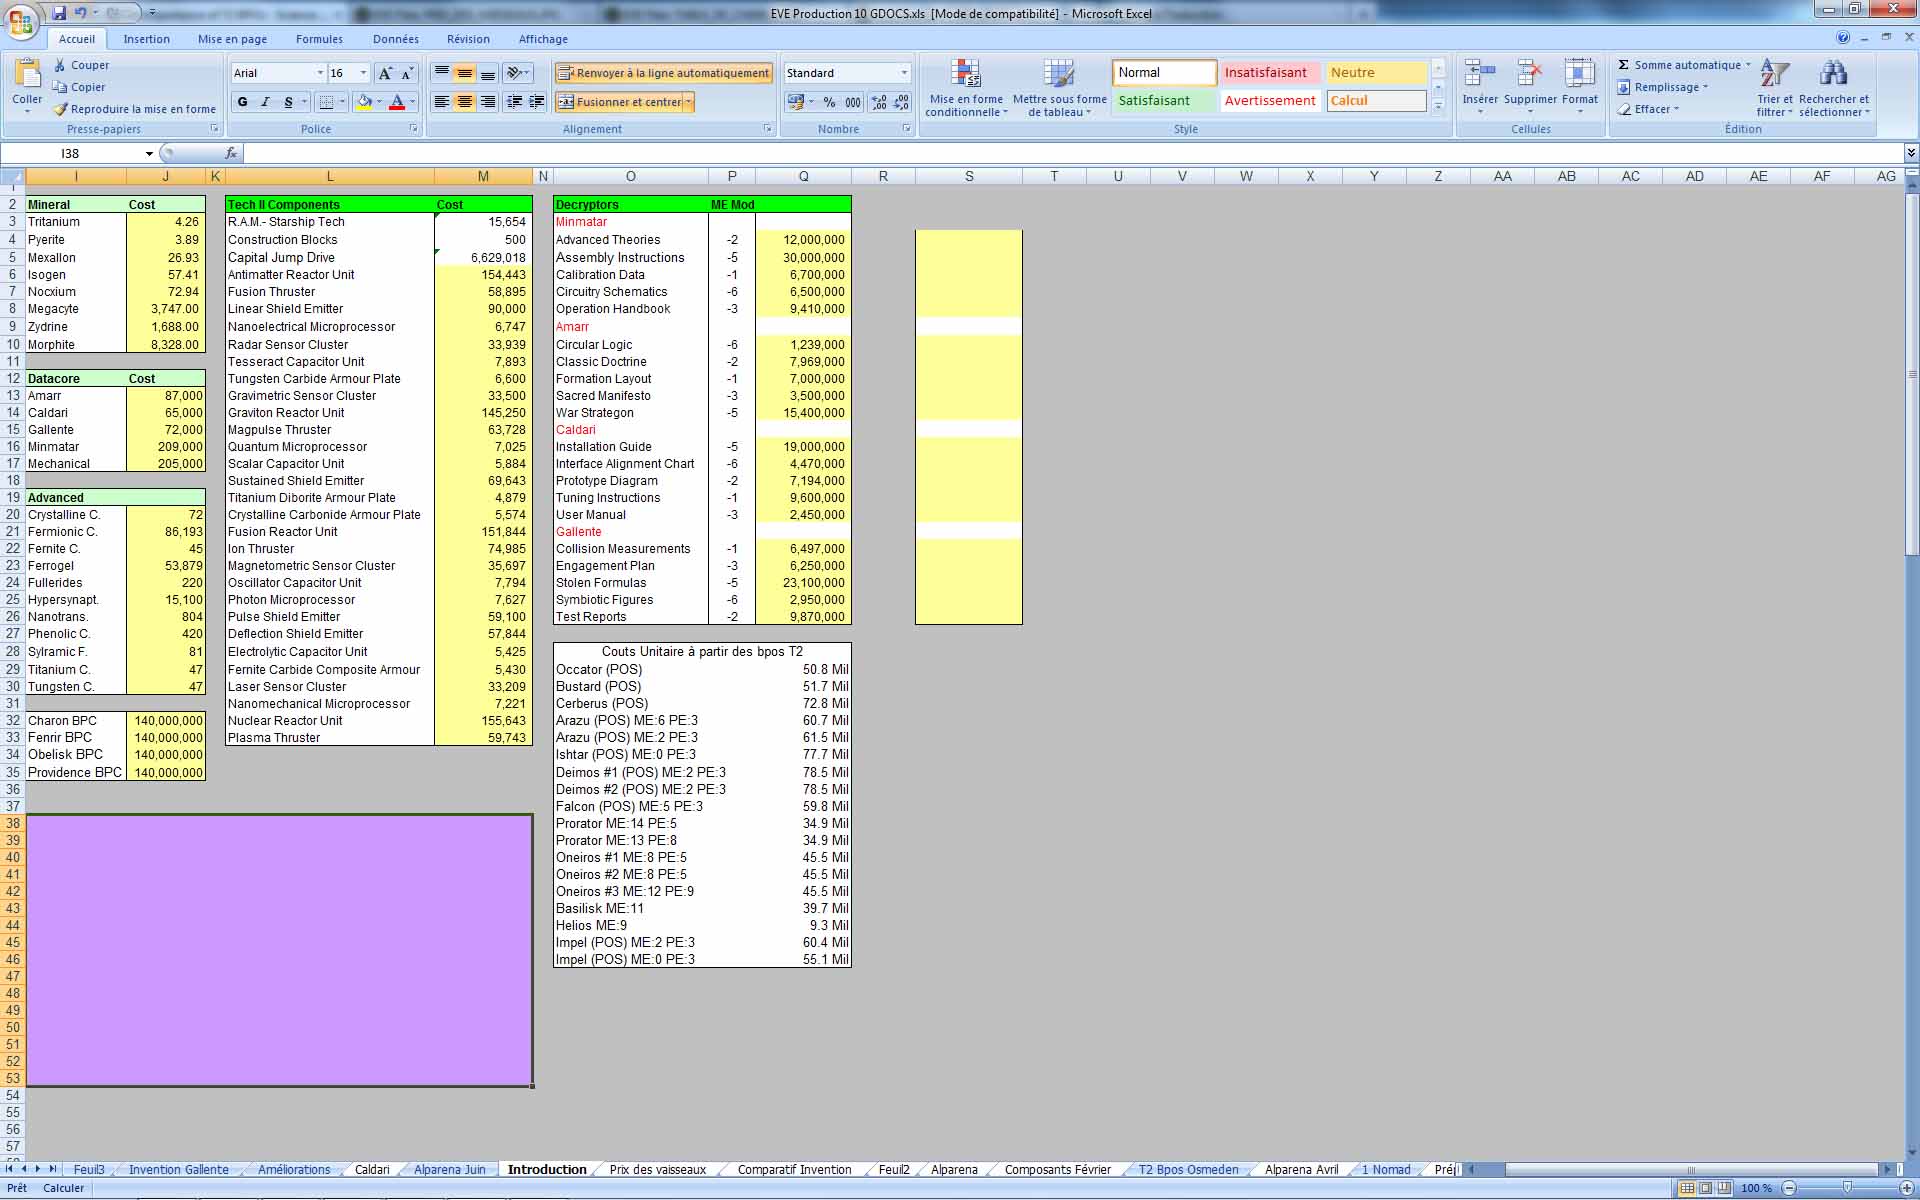1920x1200 pixels.
Task: Click Mise en forme conditionnelle icon
Action: pos(965,74)
